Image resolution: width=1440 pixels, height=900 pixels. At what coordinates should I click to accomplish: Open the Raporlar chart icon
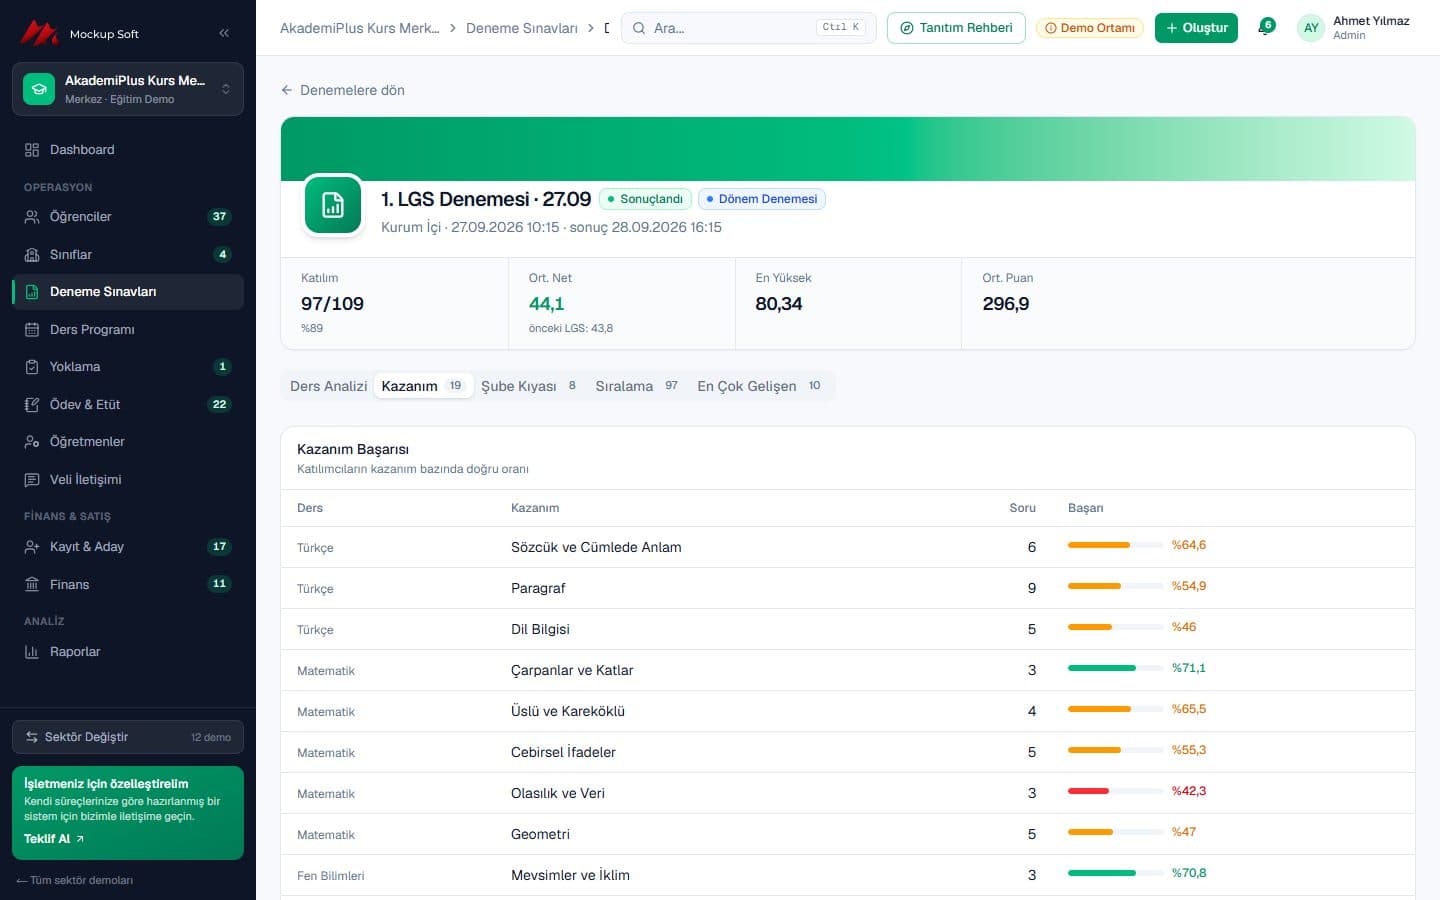32,652
